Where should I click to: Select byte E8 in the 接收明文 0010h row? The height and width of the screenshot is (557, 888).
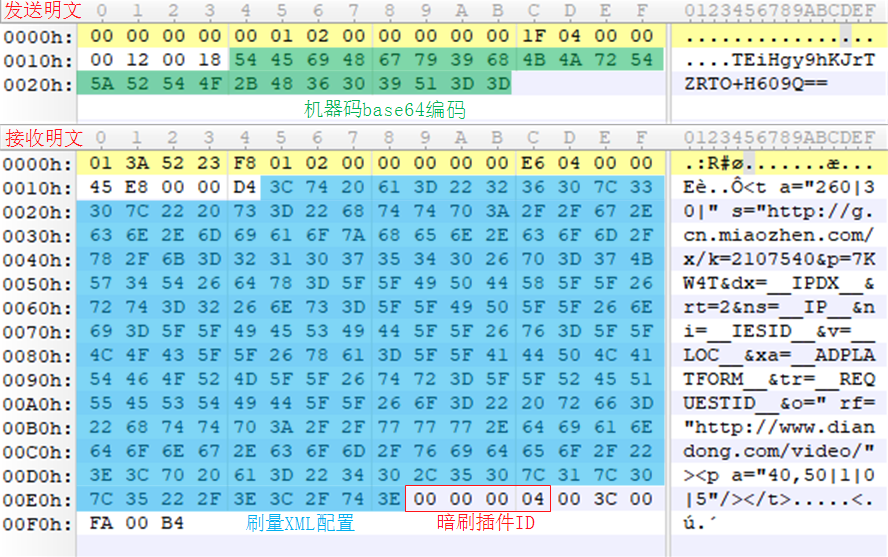137,187
